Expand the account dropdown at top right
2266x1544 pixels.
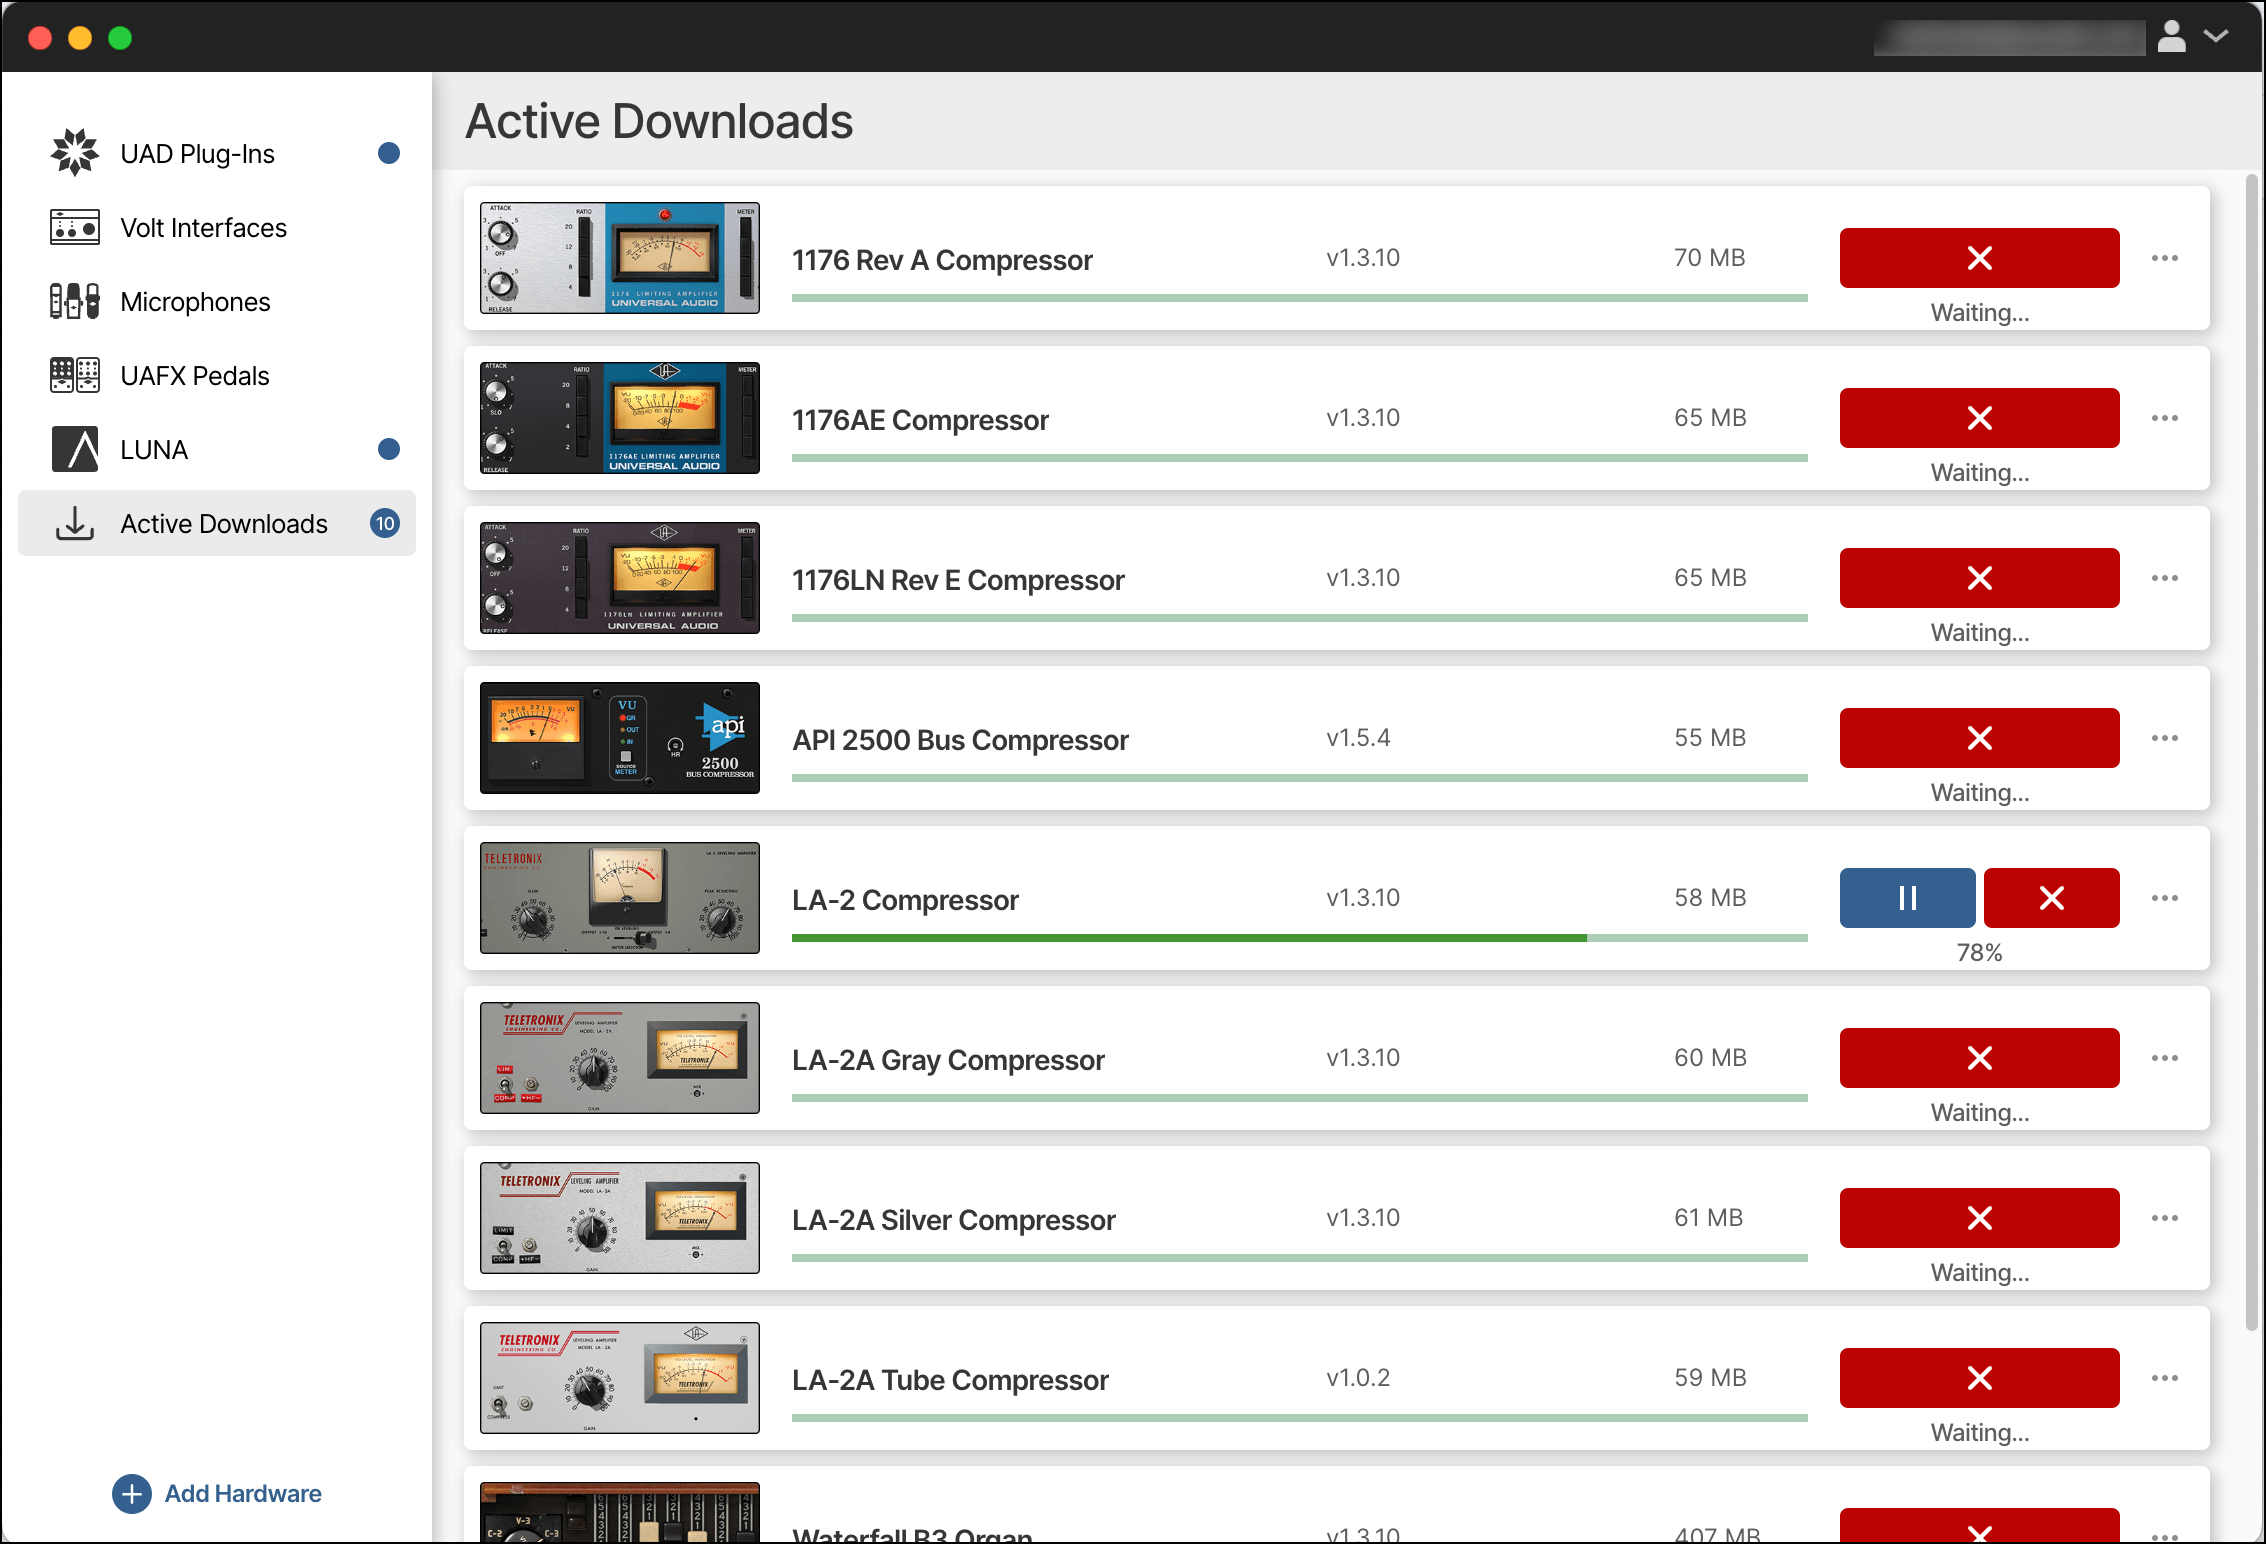(2216, 37)
